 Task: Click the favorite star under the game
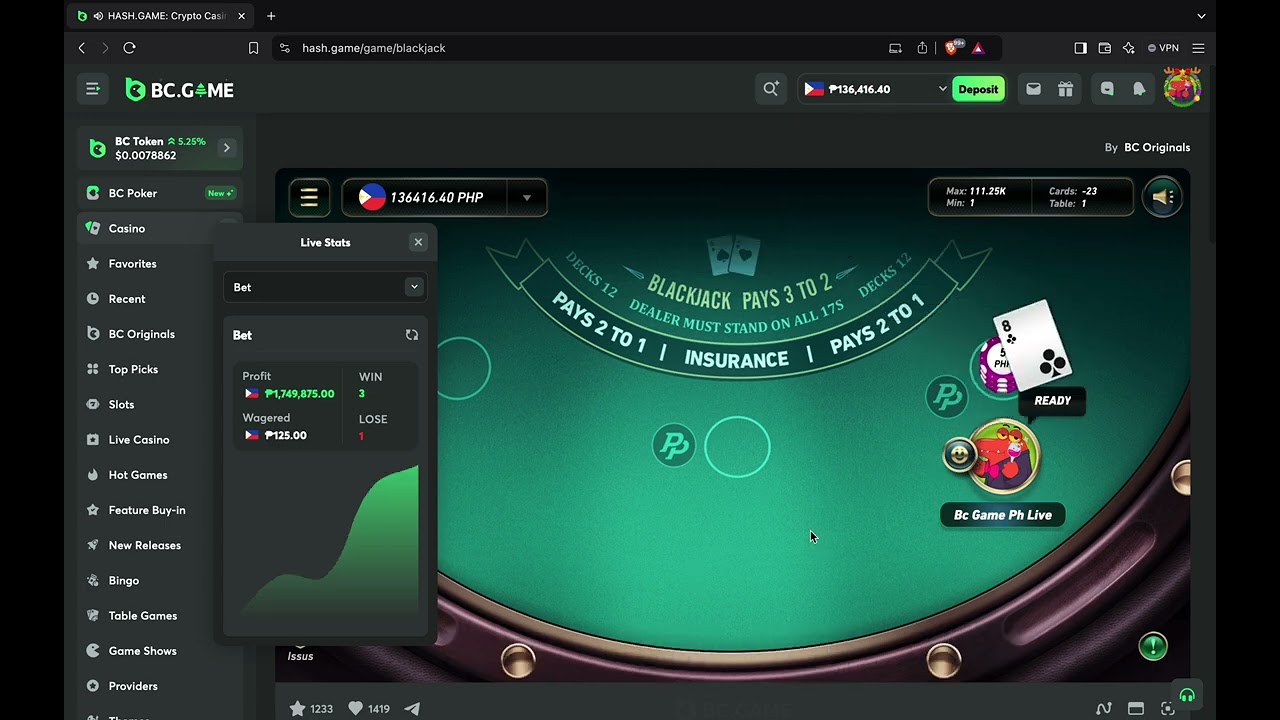(x=297, y=708)
